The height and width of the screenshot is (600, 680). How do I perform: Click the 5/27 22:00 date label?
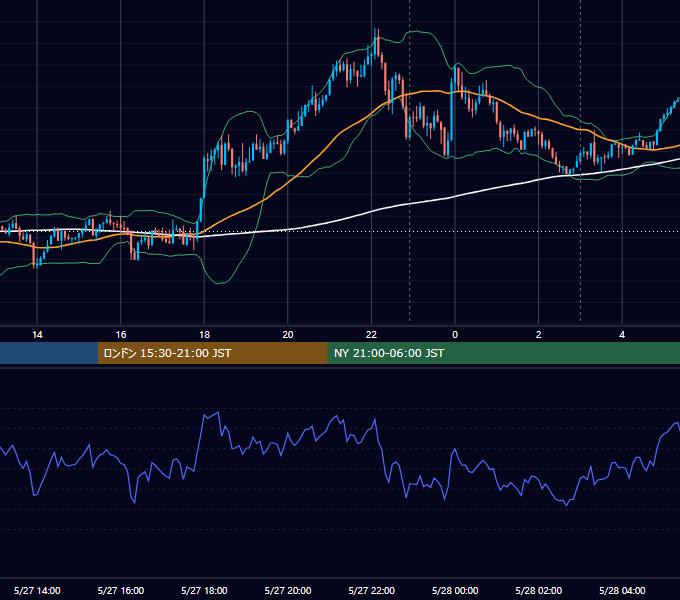point(371,590)
